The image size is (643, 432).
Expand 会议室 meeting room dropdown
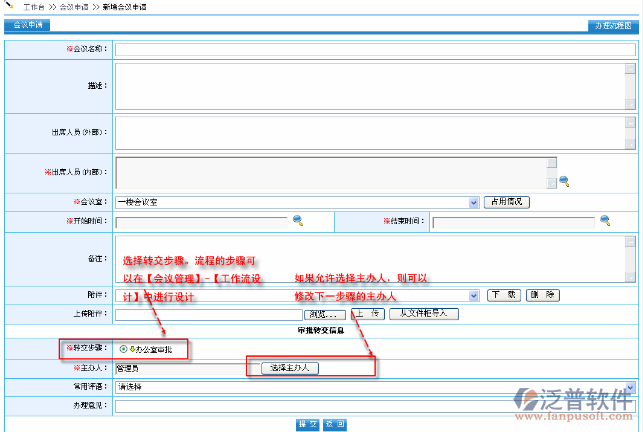(x=474, y=202)
